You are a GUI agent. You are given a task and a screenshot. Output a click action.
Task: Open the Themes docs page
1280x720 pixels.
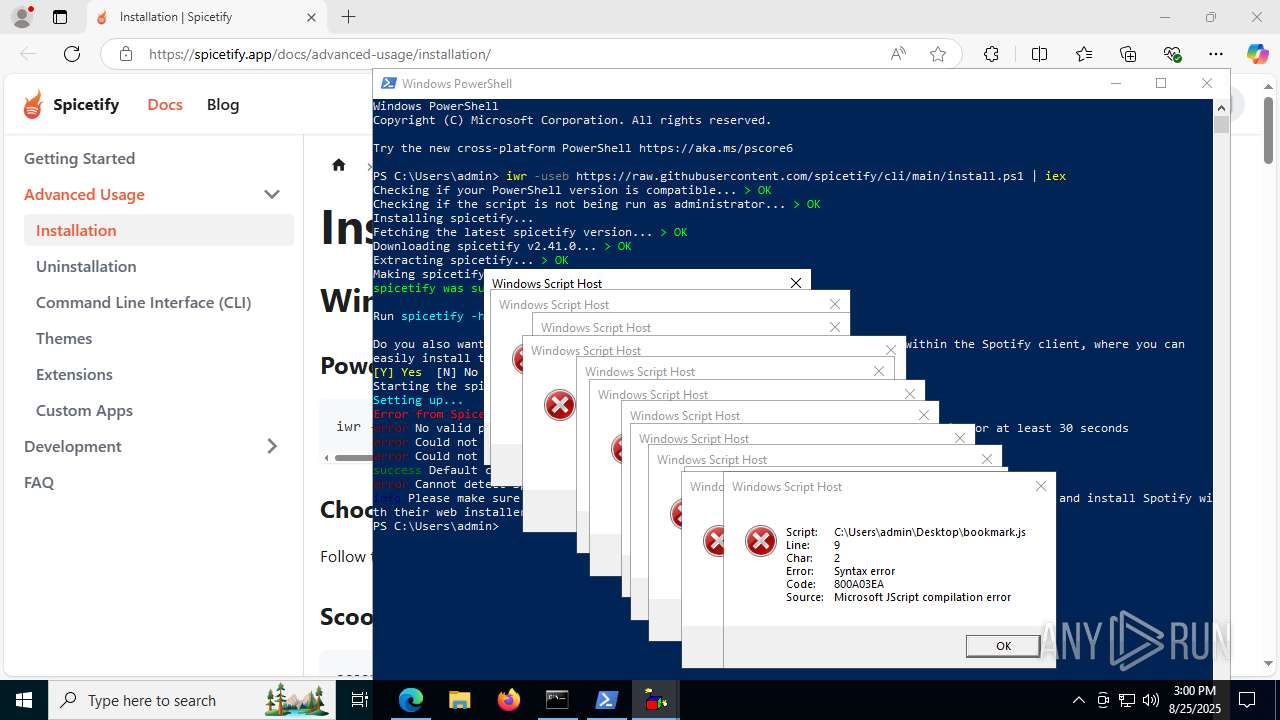(x=64, y=338)
